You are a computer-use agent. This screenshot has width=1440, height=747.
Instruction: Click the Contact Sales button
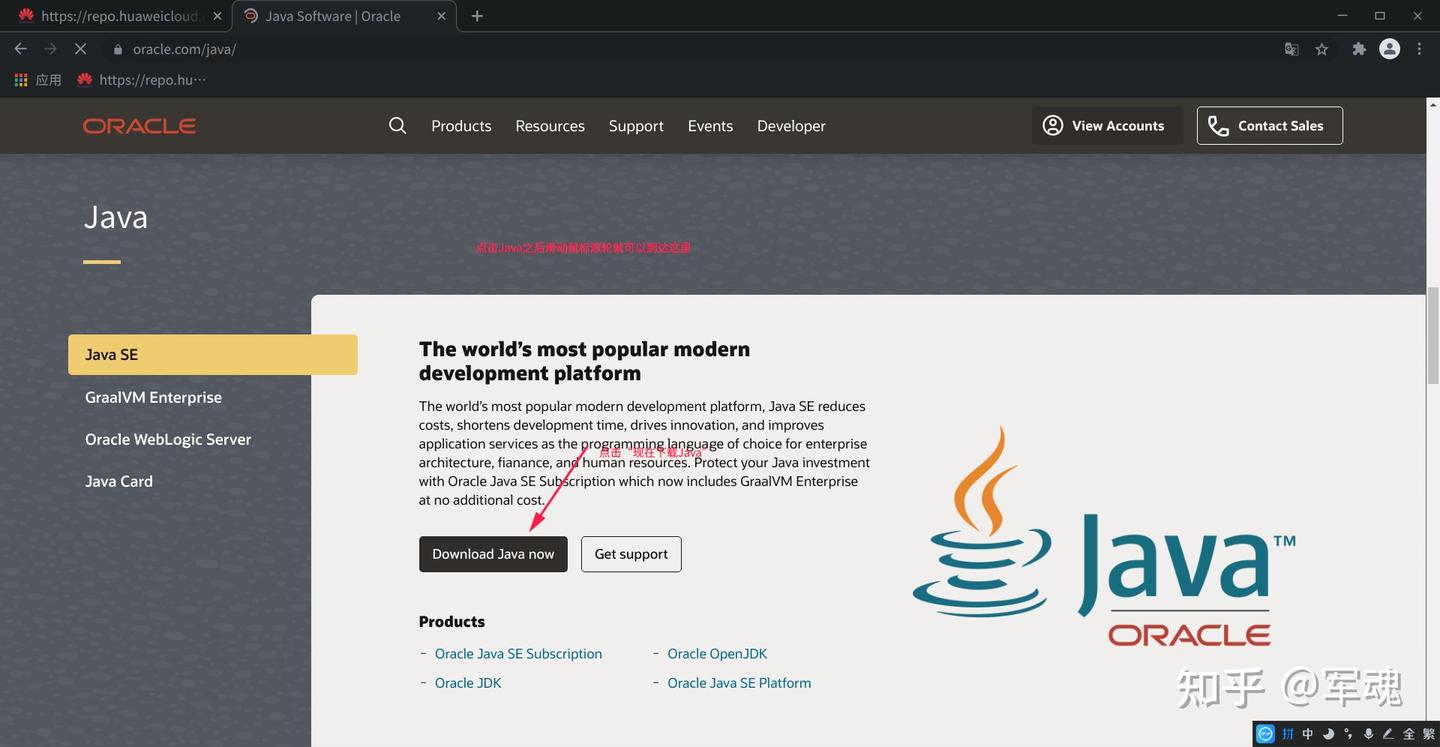(1270, 126)
